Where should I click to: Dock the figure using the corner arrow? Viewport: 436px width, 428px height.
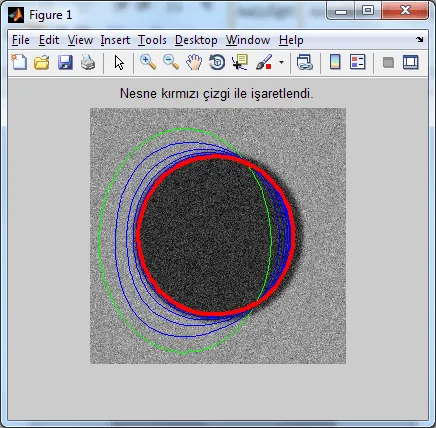(x=420, y=40)
